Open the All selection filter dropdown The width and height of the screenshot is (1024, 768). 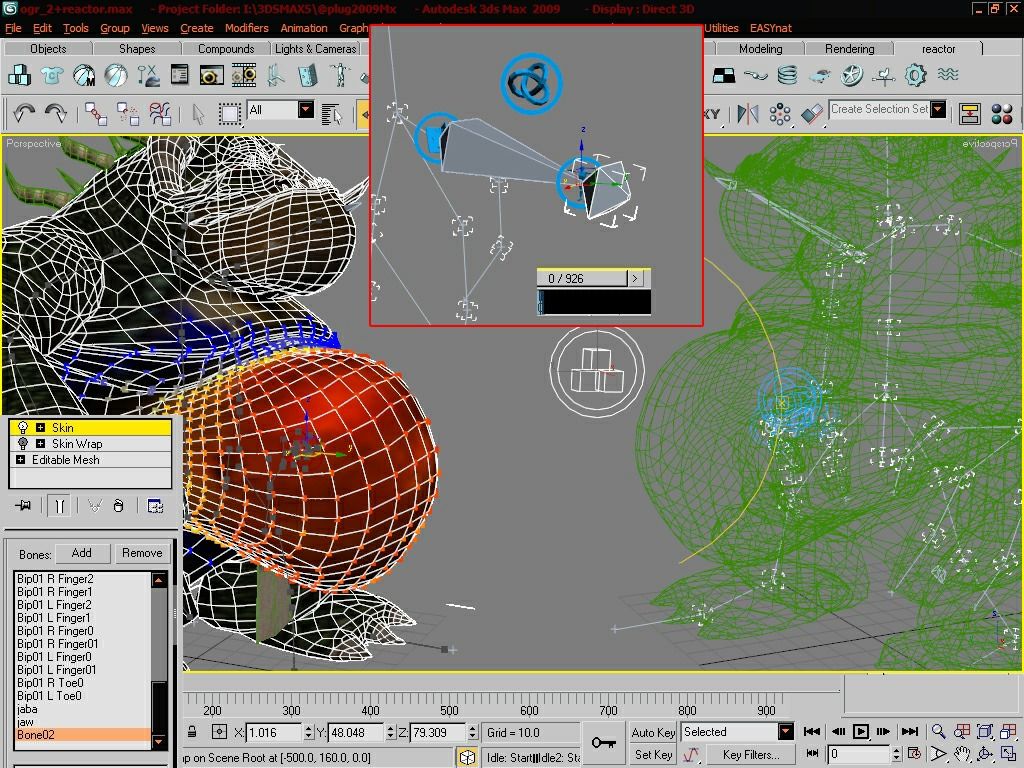pyautogui.click(x=306, y=110)
